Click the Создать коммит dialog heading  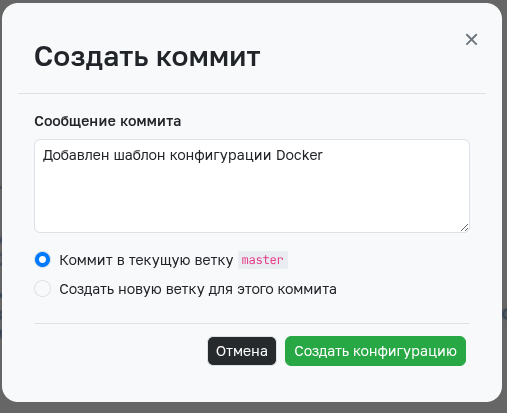tap(147, 57)
